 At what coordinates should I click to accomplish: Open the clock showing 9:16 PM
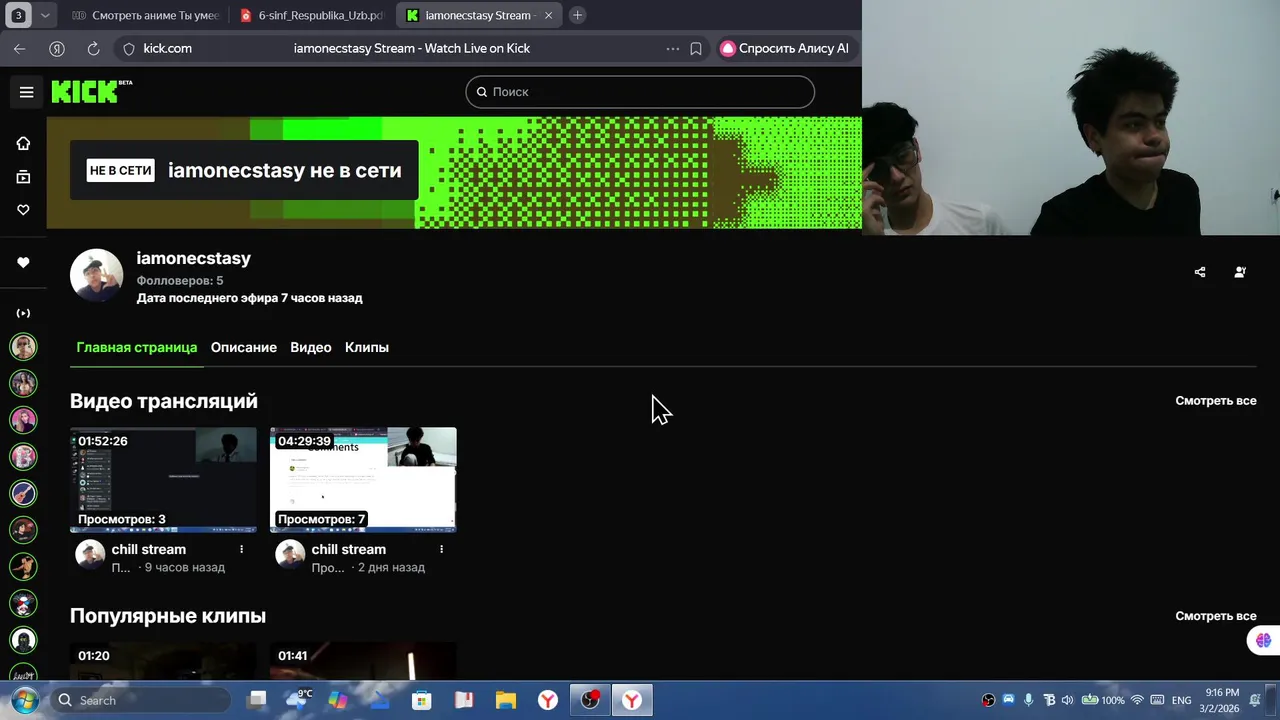1222,700
